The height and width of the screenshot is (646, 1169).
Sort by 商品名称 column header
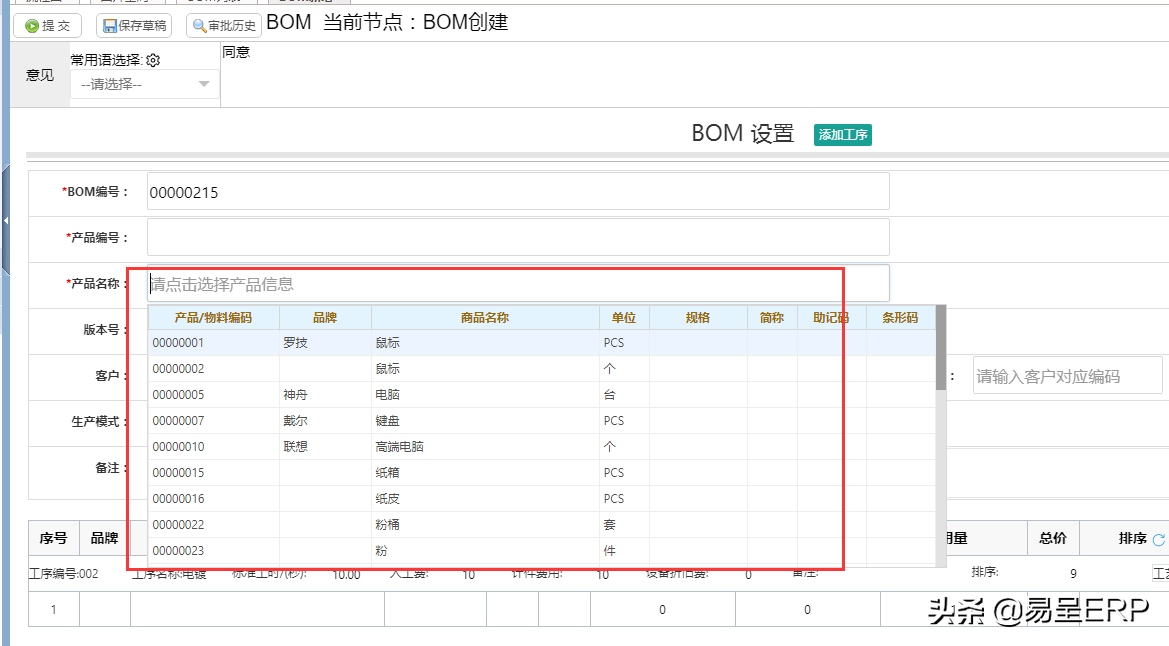485,318
